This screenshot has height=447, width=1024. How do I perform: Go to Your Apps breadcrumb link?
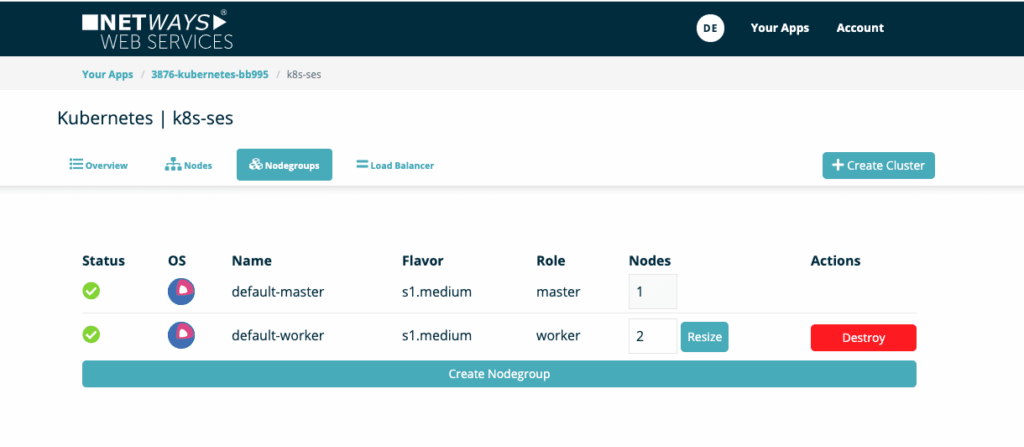coord(107,74)
